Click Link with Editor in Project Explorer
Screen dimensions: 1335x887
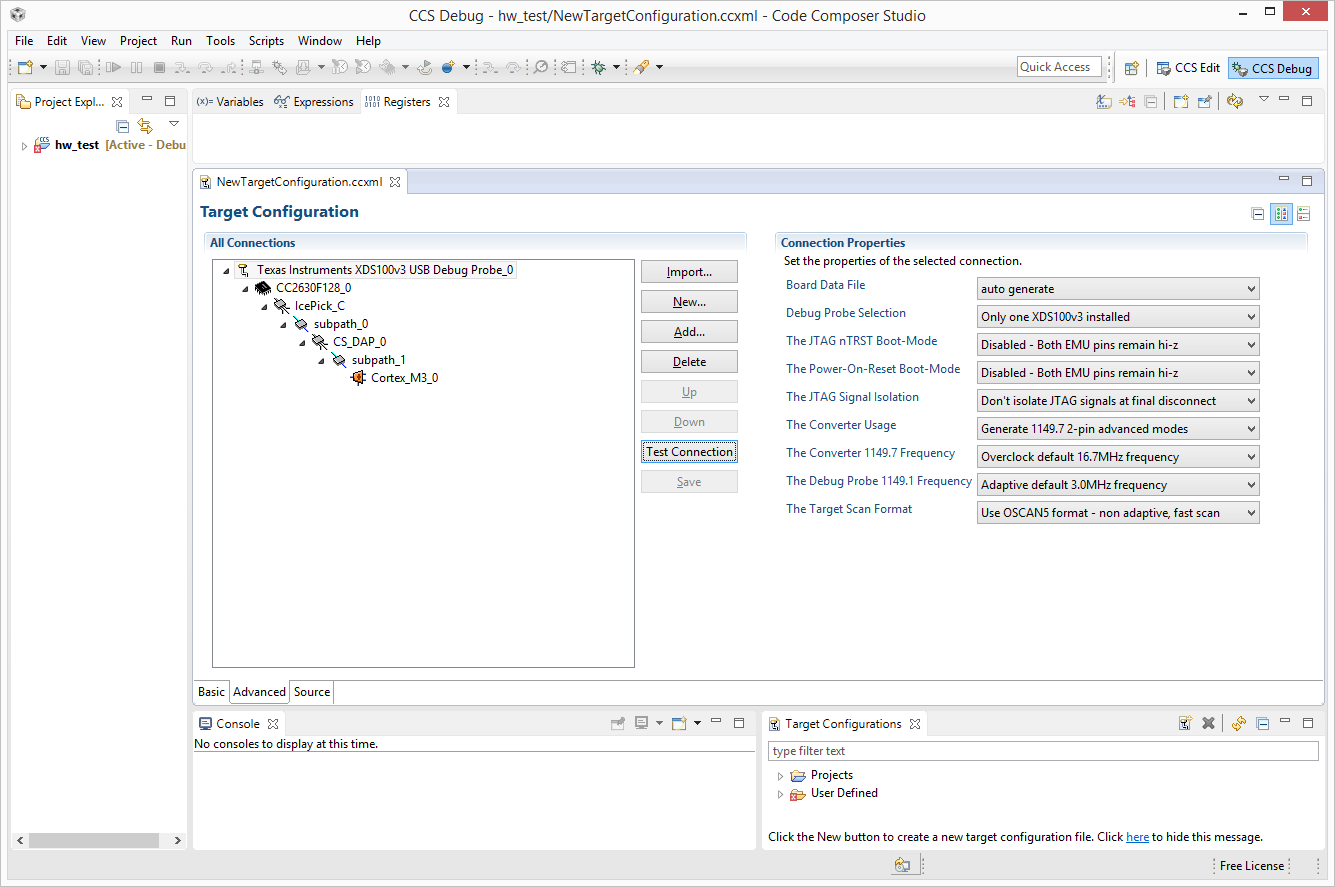145,126
